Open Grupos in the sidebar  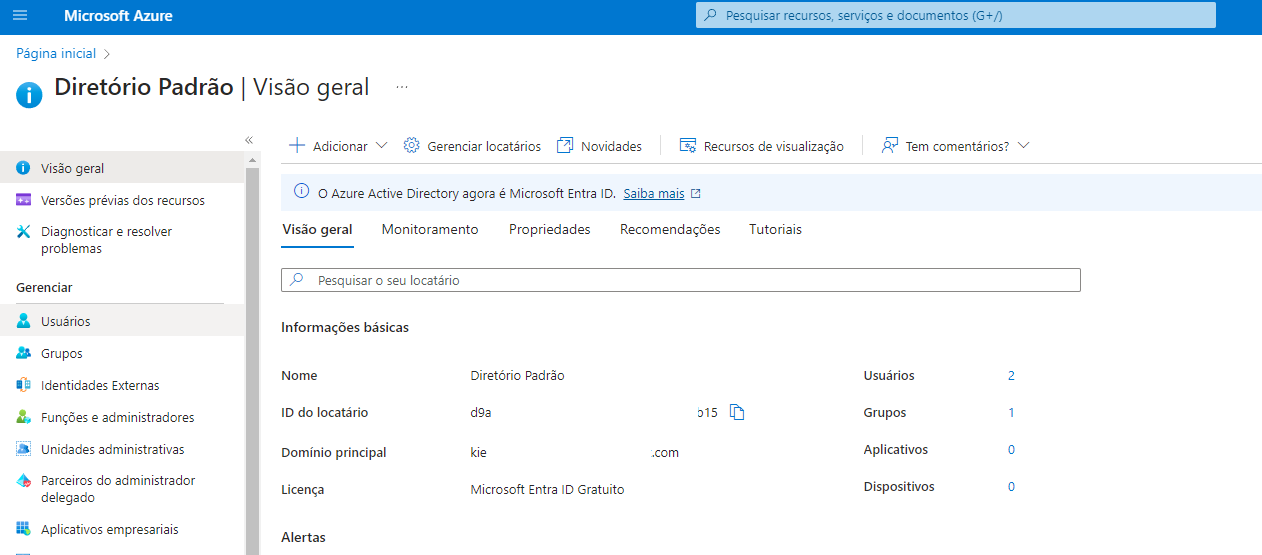click(122, 353)
